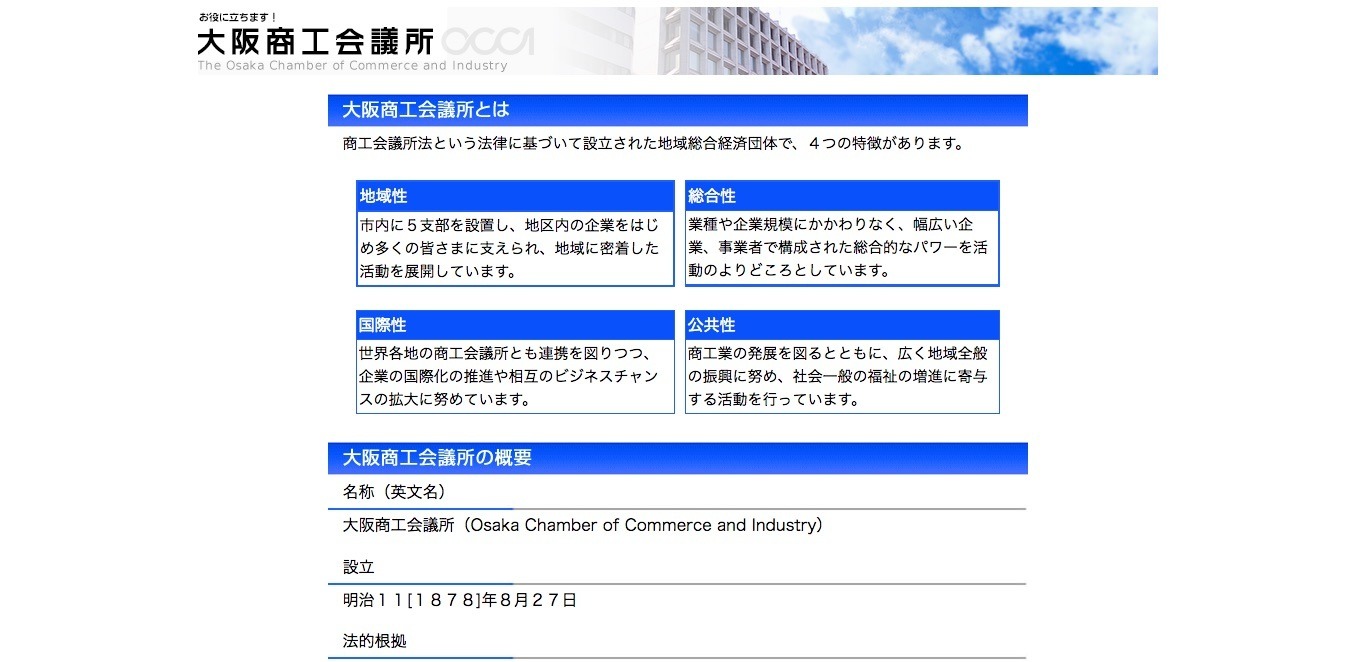Click the 公共性 header label
The width and height of the screenshot is (1358, 662).
pyautogui.click(x=706, y=325)
